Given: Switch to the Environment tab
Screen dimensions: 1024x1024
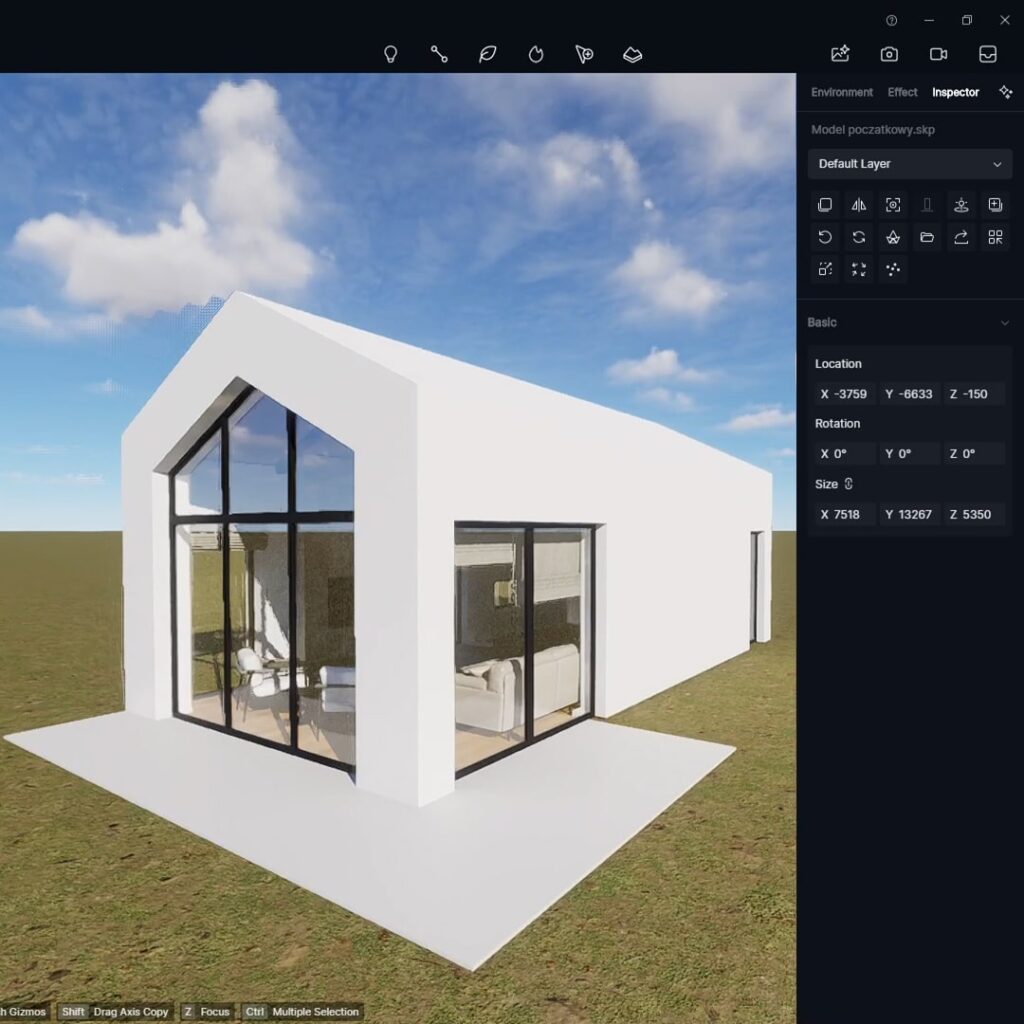Looking at the screenshot, I should coord(841,92).
